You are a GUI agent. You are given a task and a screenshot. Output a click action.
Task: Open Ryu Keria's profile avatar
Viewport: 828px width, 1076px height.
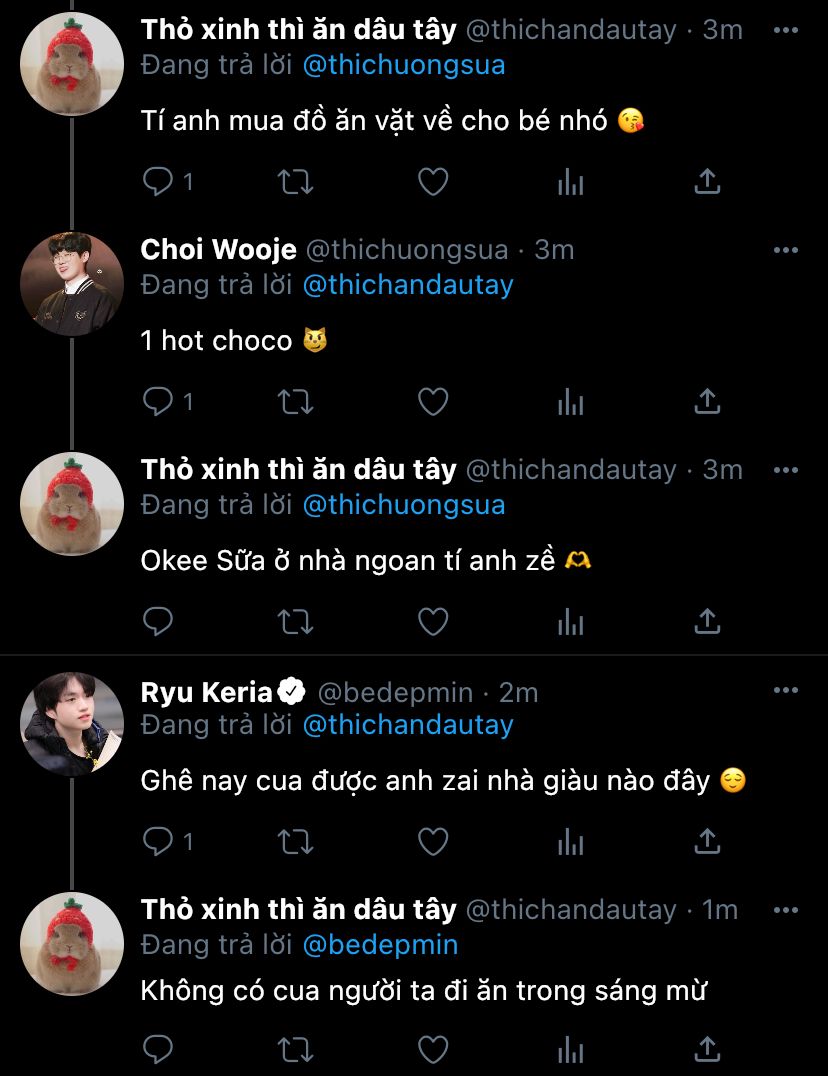click(71, 723)
